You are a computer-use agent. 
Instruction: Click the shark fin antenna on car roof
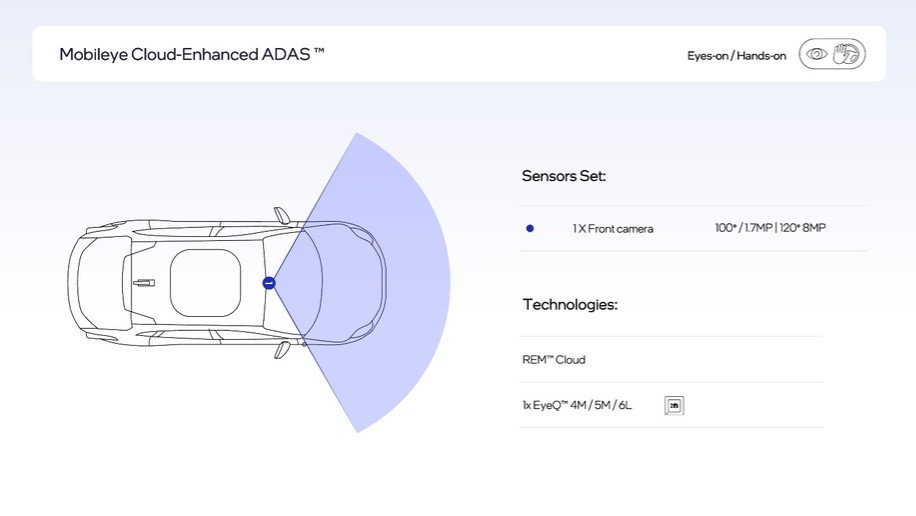click(x=144, y=283)
